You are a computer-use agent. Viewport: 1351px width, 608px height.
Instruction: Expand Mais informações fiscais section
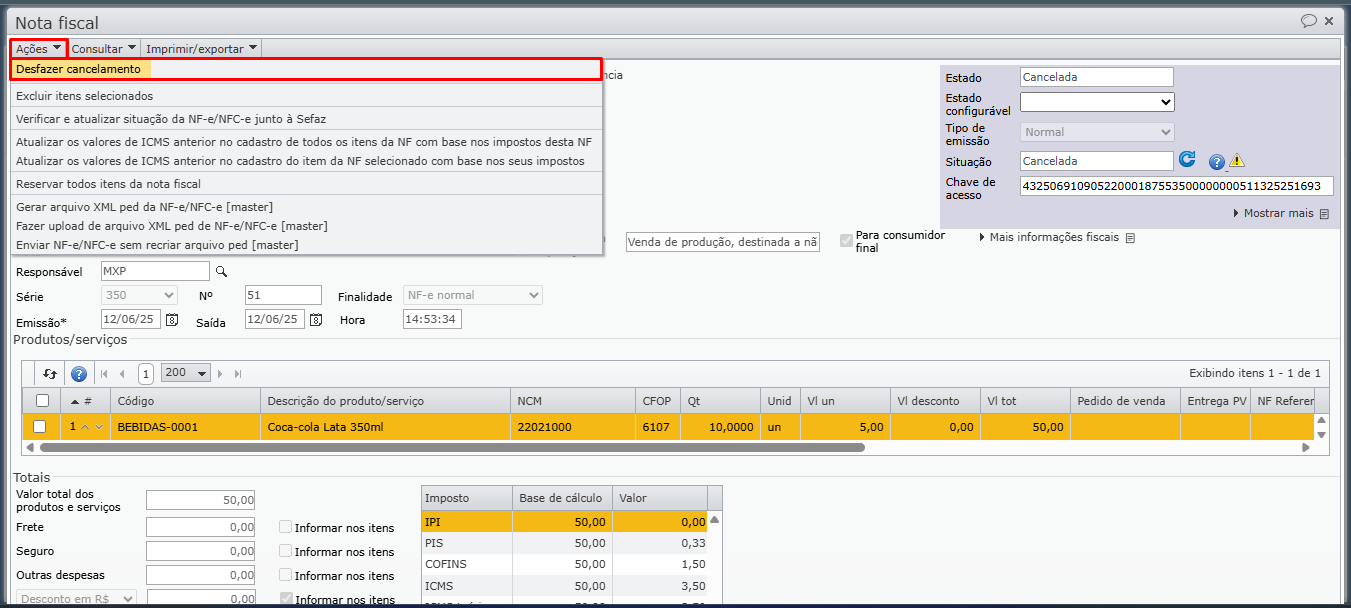pyautogui.click(x=1050, y=238)
